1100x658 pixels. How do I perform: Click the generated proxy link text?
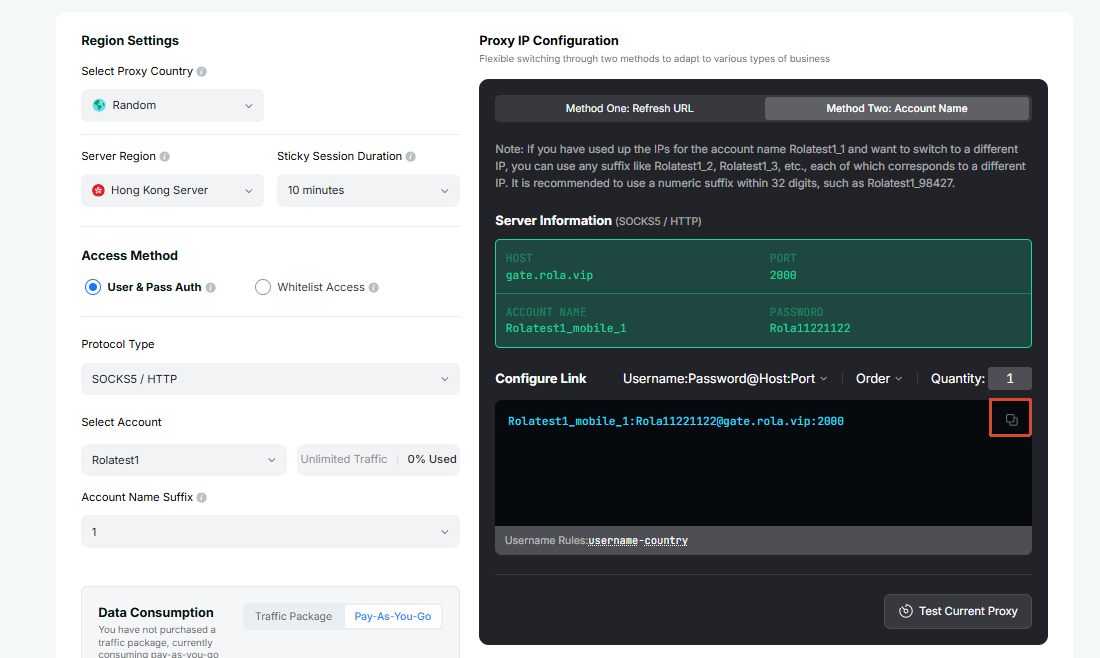point(676,421)
